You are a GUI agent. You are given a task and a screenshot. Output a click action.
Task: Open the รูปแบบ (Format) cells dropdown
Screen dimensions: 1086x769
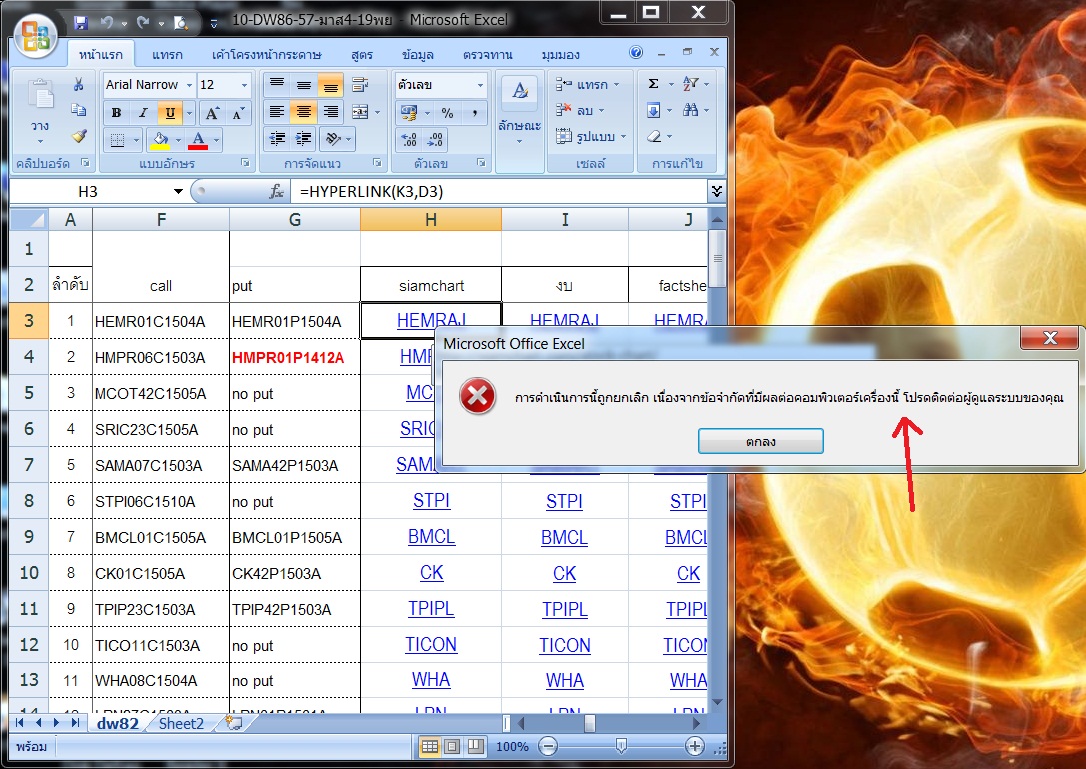591,136
